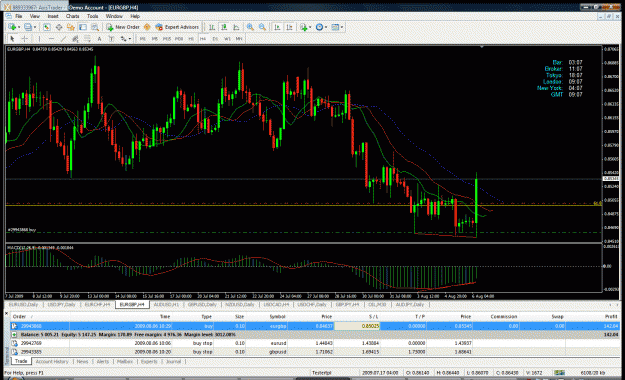
Task: Open the File menu
Action: 18,16
